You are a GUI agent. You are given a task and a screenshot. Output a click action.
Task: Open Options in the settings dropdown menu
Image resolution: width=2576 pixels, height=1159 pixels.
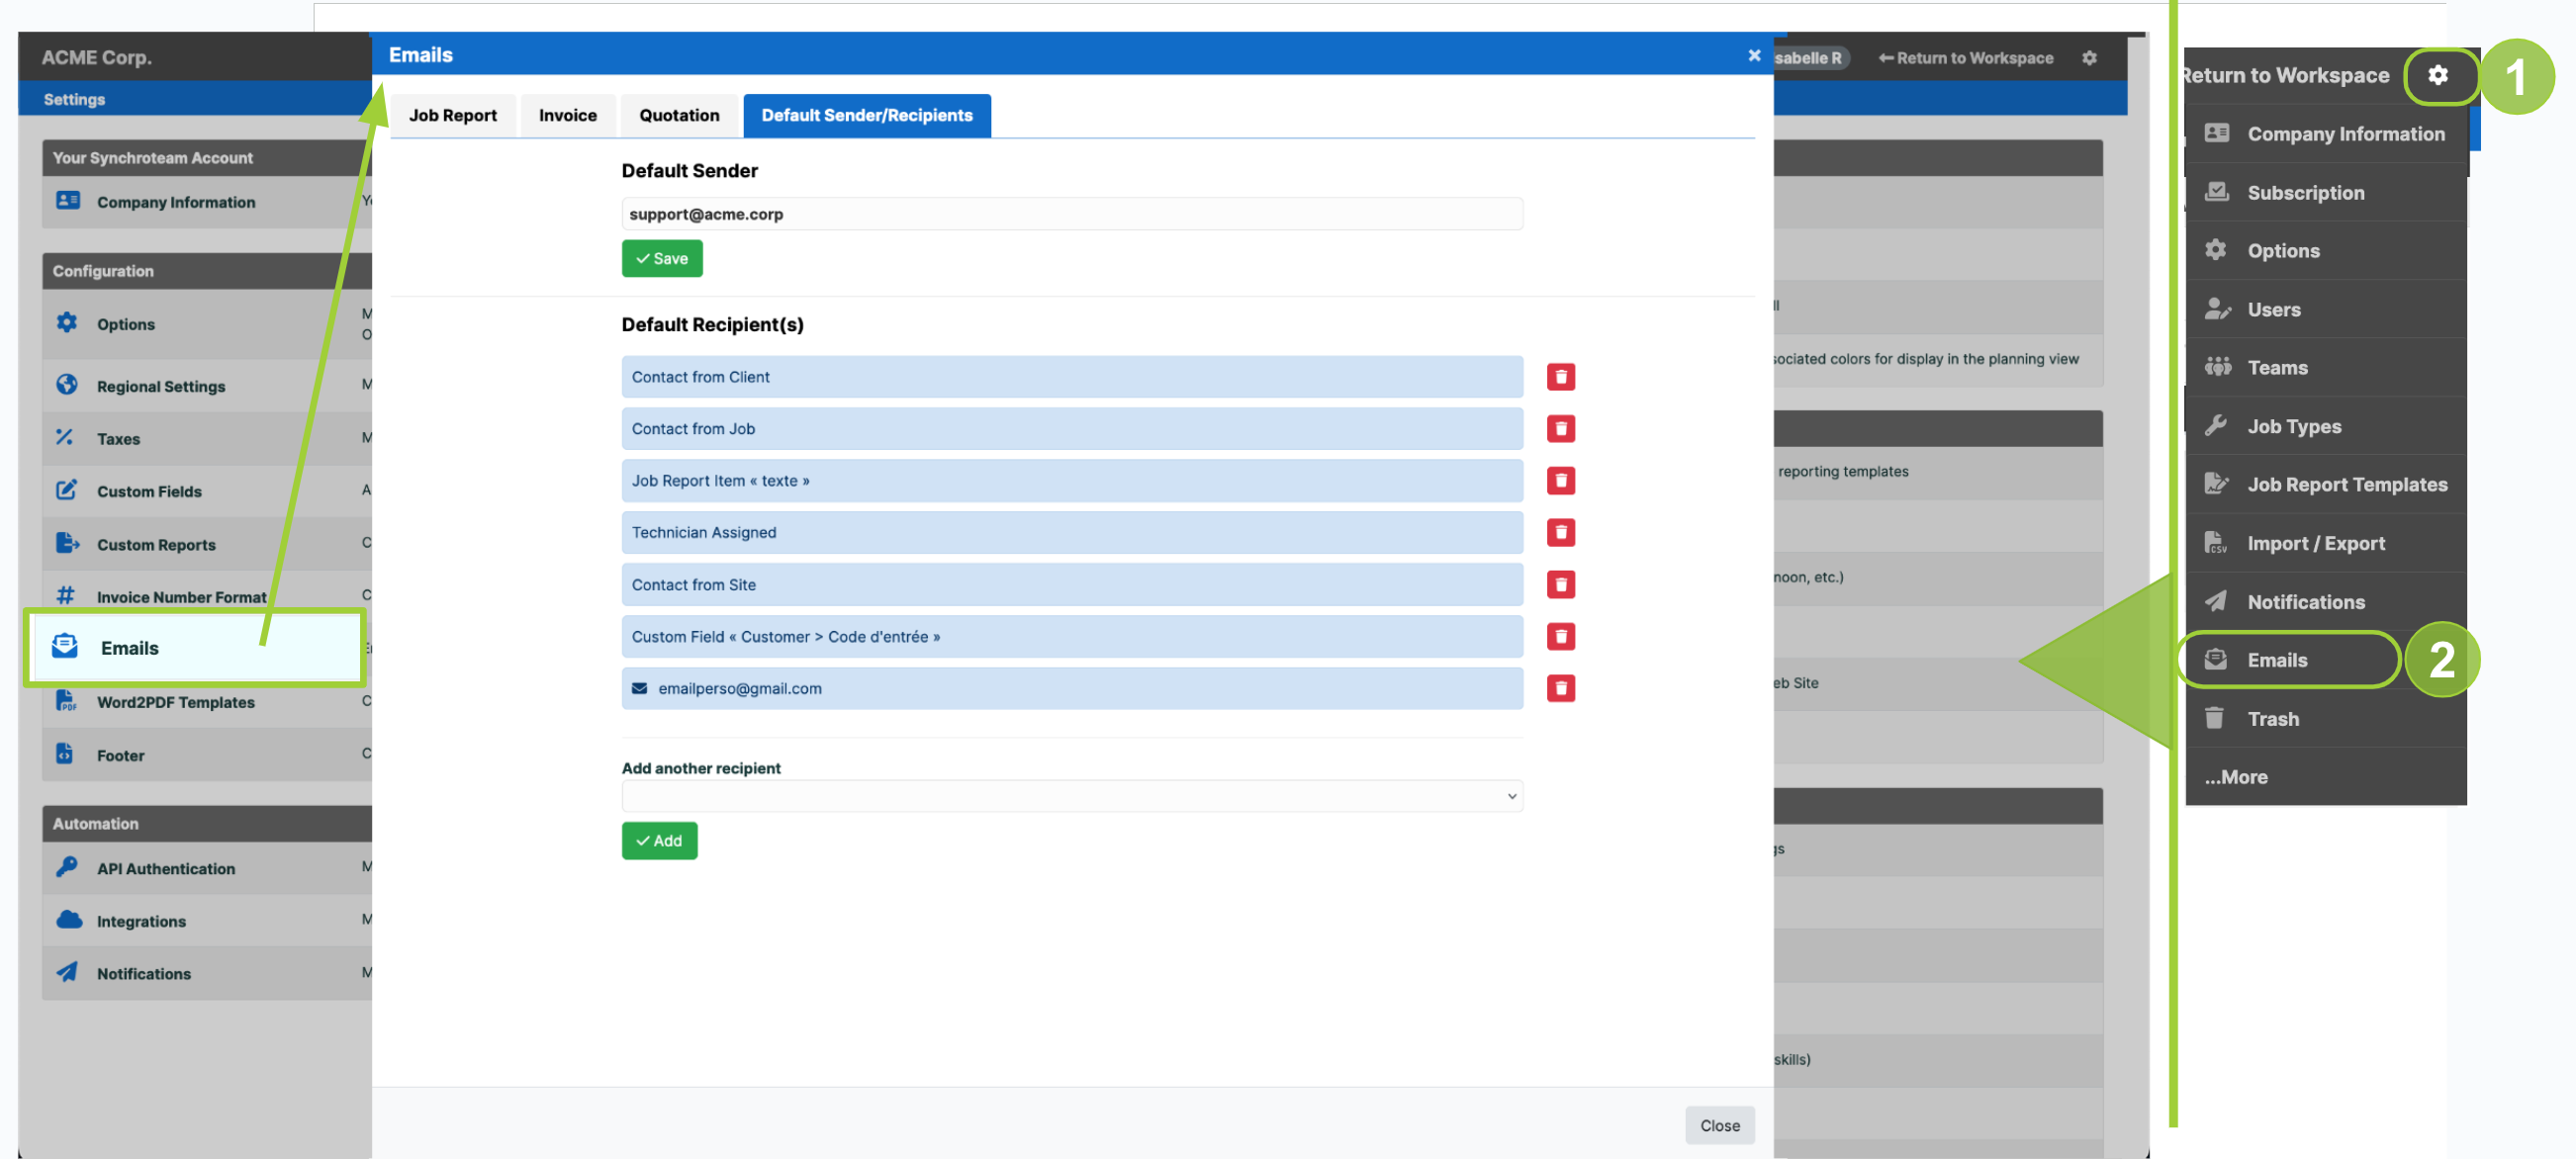pyautogui.click(x=2326, y=250)
